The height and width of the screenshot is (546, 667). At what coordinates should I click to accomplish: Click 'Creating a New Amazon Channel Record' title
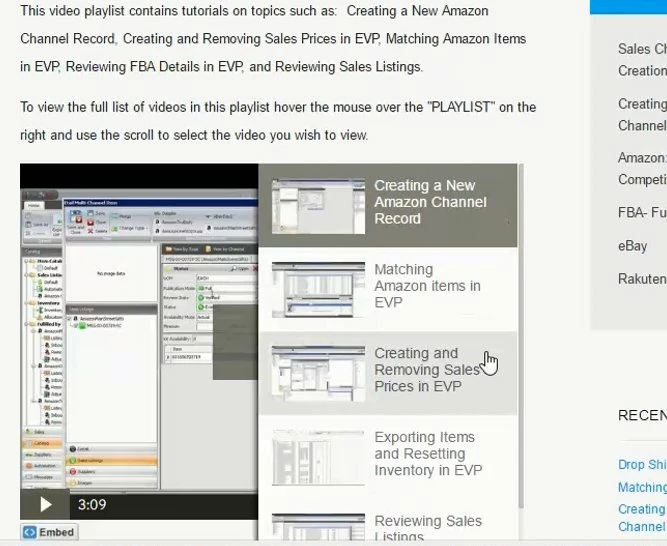[430, 202]
